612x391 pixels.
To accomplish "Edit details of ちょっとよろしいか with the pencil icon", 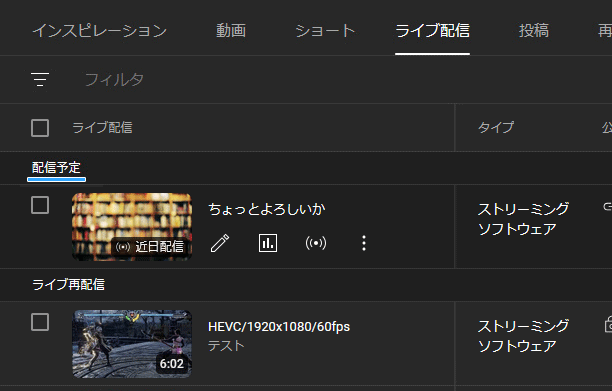I will click(220, 243).
